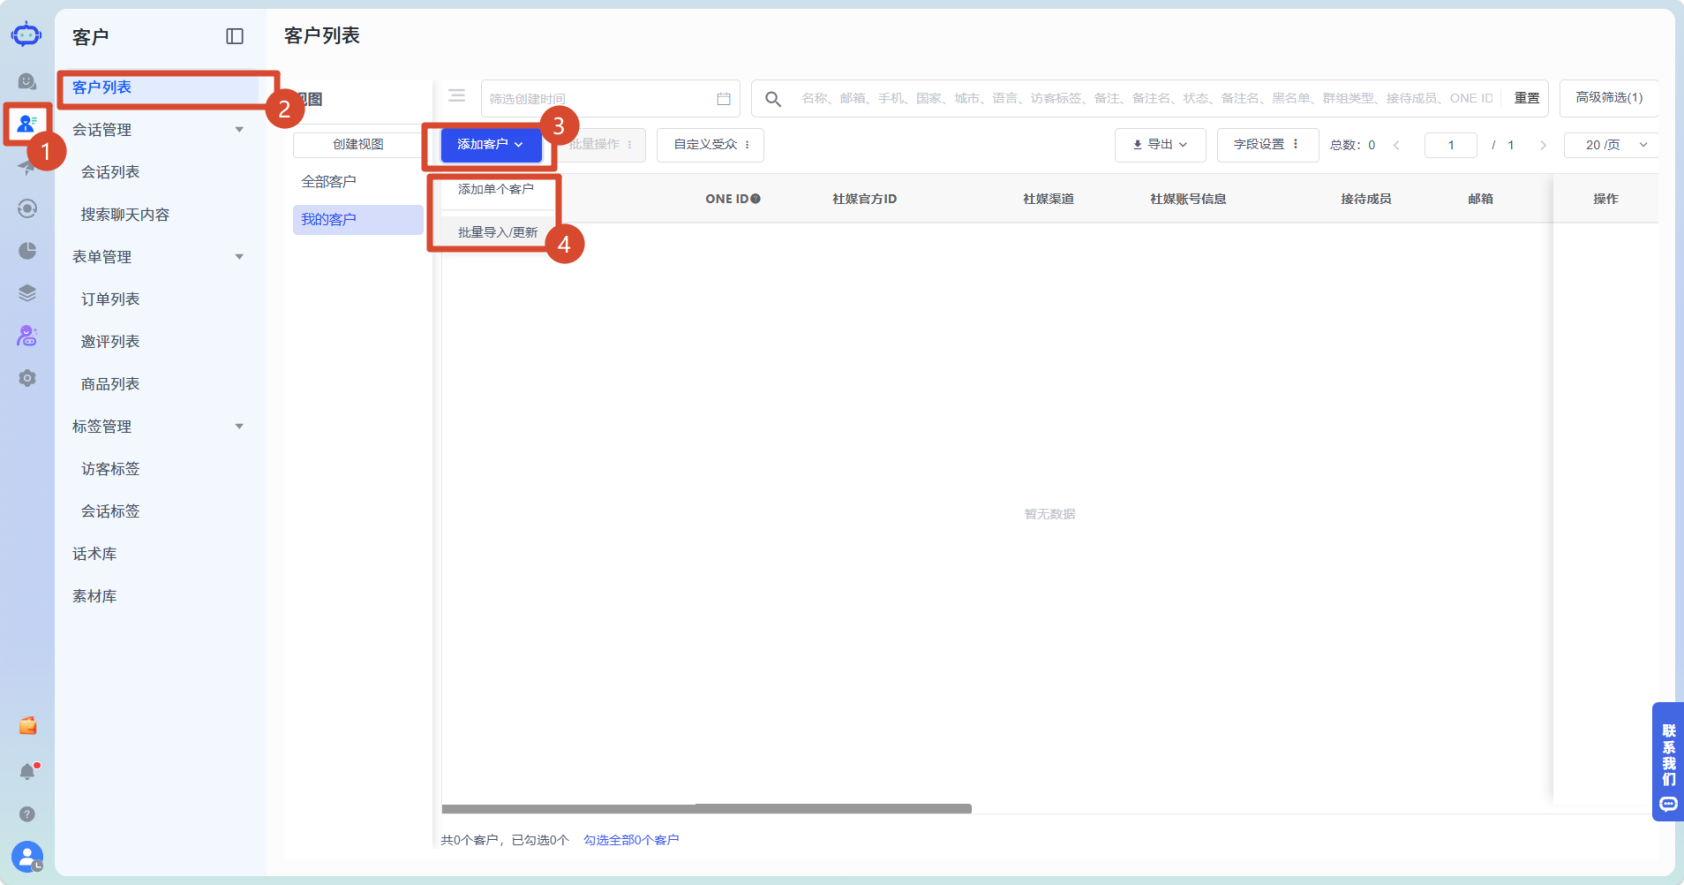
Task: Click the 重置 reset button
Action: (x=1527, y=98)
